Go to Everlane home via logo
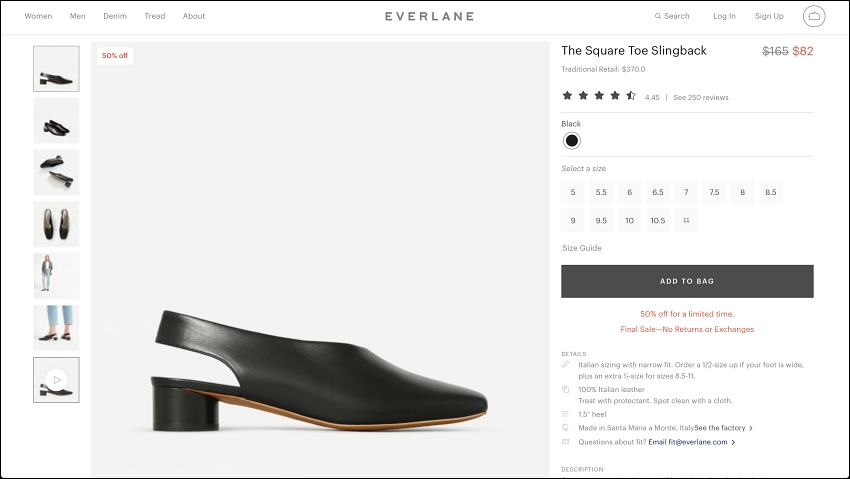This screenshot has width=850, height=479. tap(429, 16)
